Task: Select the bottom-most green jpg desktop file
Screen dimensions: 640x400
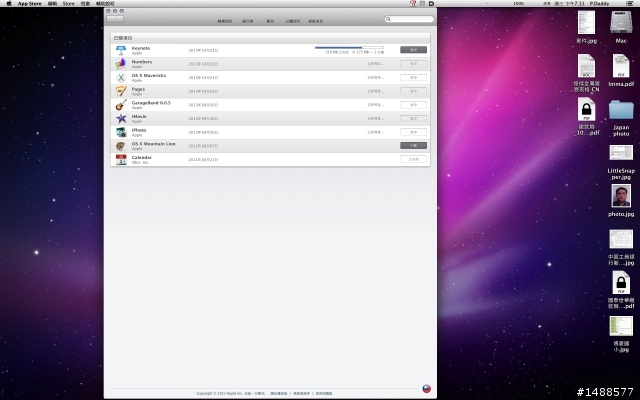Action: pos(621,326)
